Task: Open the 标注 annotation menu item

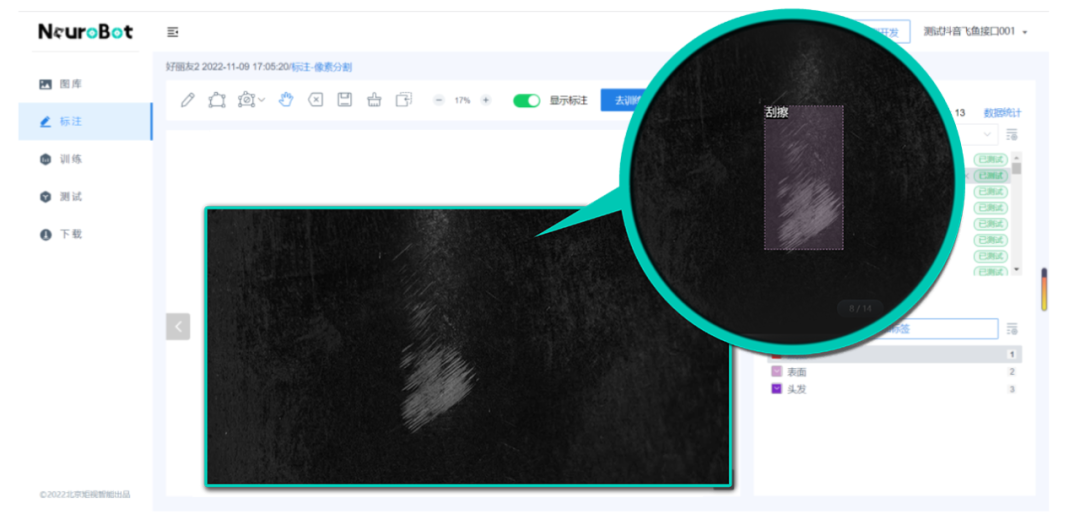Action: tap(85, 121)
